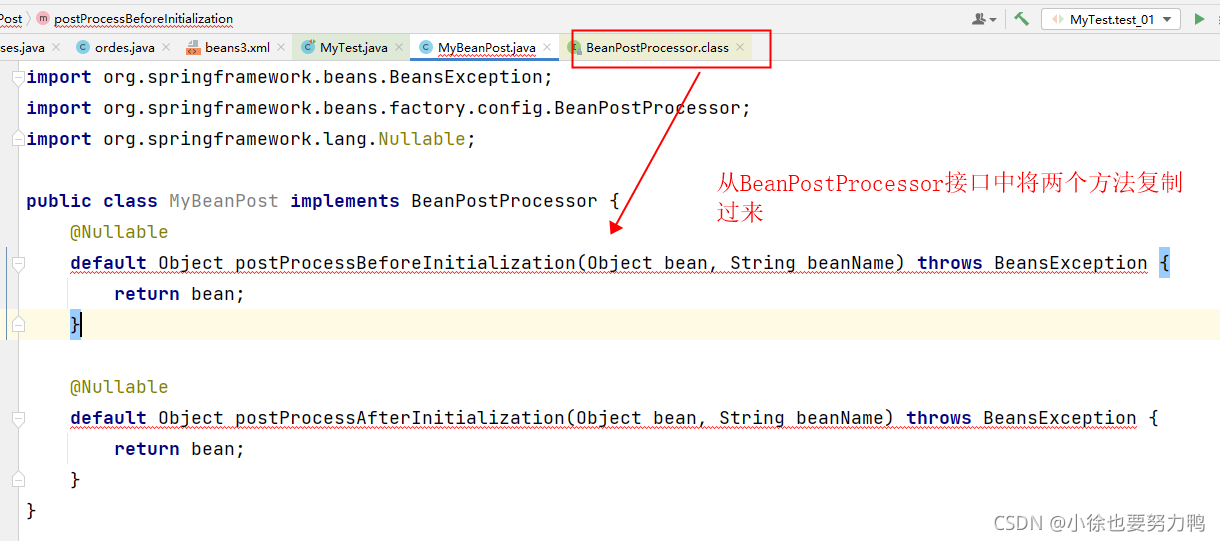Click 'throws' in the postProcessAfterInitialization signature
1220x541 pixels.
938,418
